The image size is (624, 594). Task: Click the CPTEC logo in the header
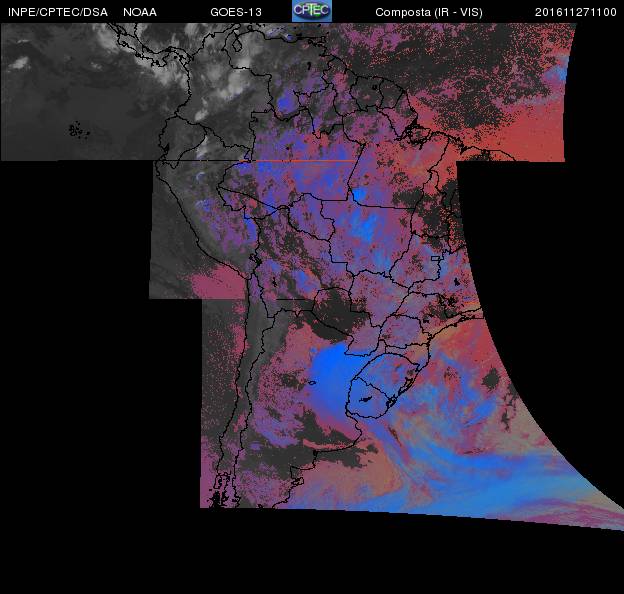click(311, 11)
